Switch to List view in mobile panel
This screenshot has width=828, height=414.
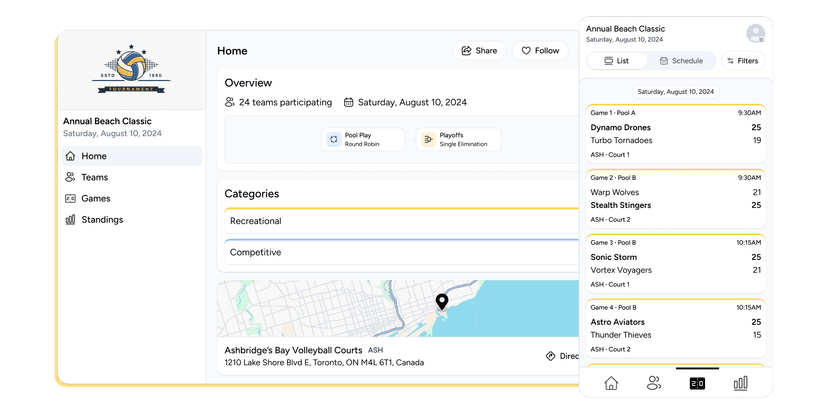tap(617, 61)
